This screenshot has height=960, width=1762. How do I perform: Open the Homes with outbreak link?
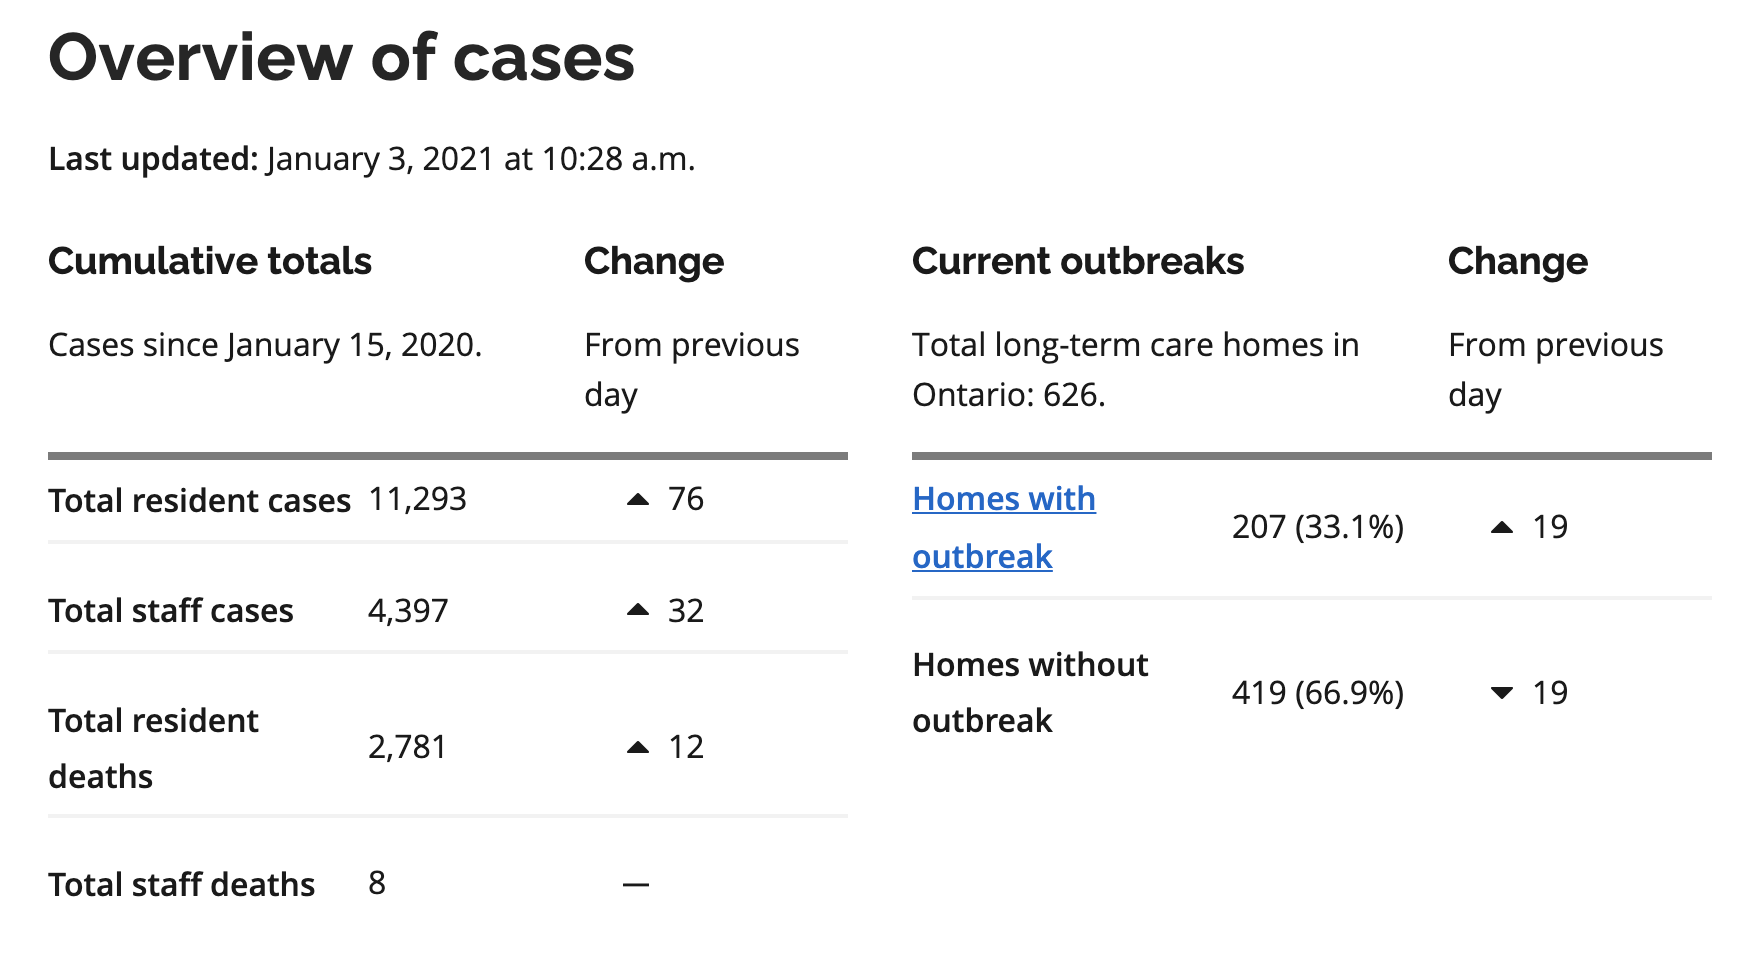click(1003, 499)
